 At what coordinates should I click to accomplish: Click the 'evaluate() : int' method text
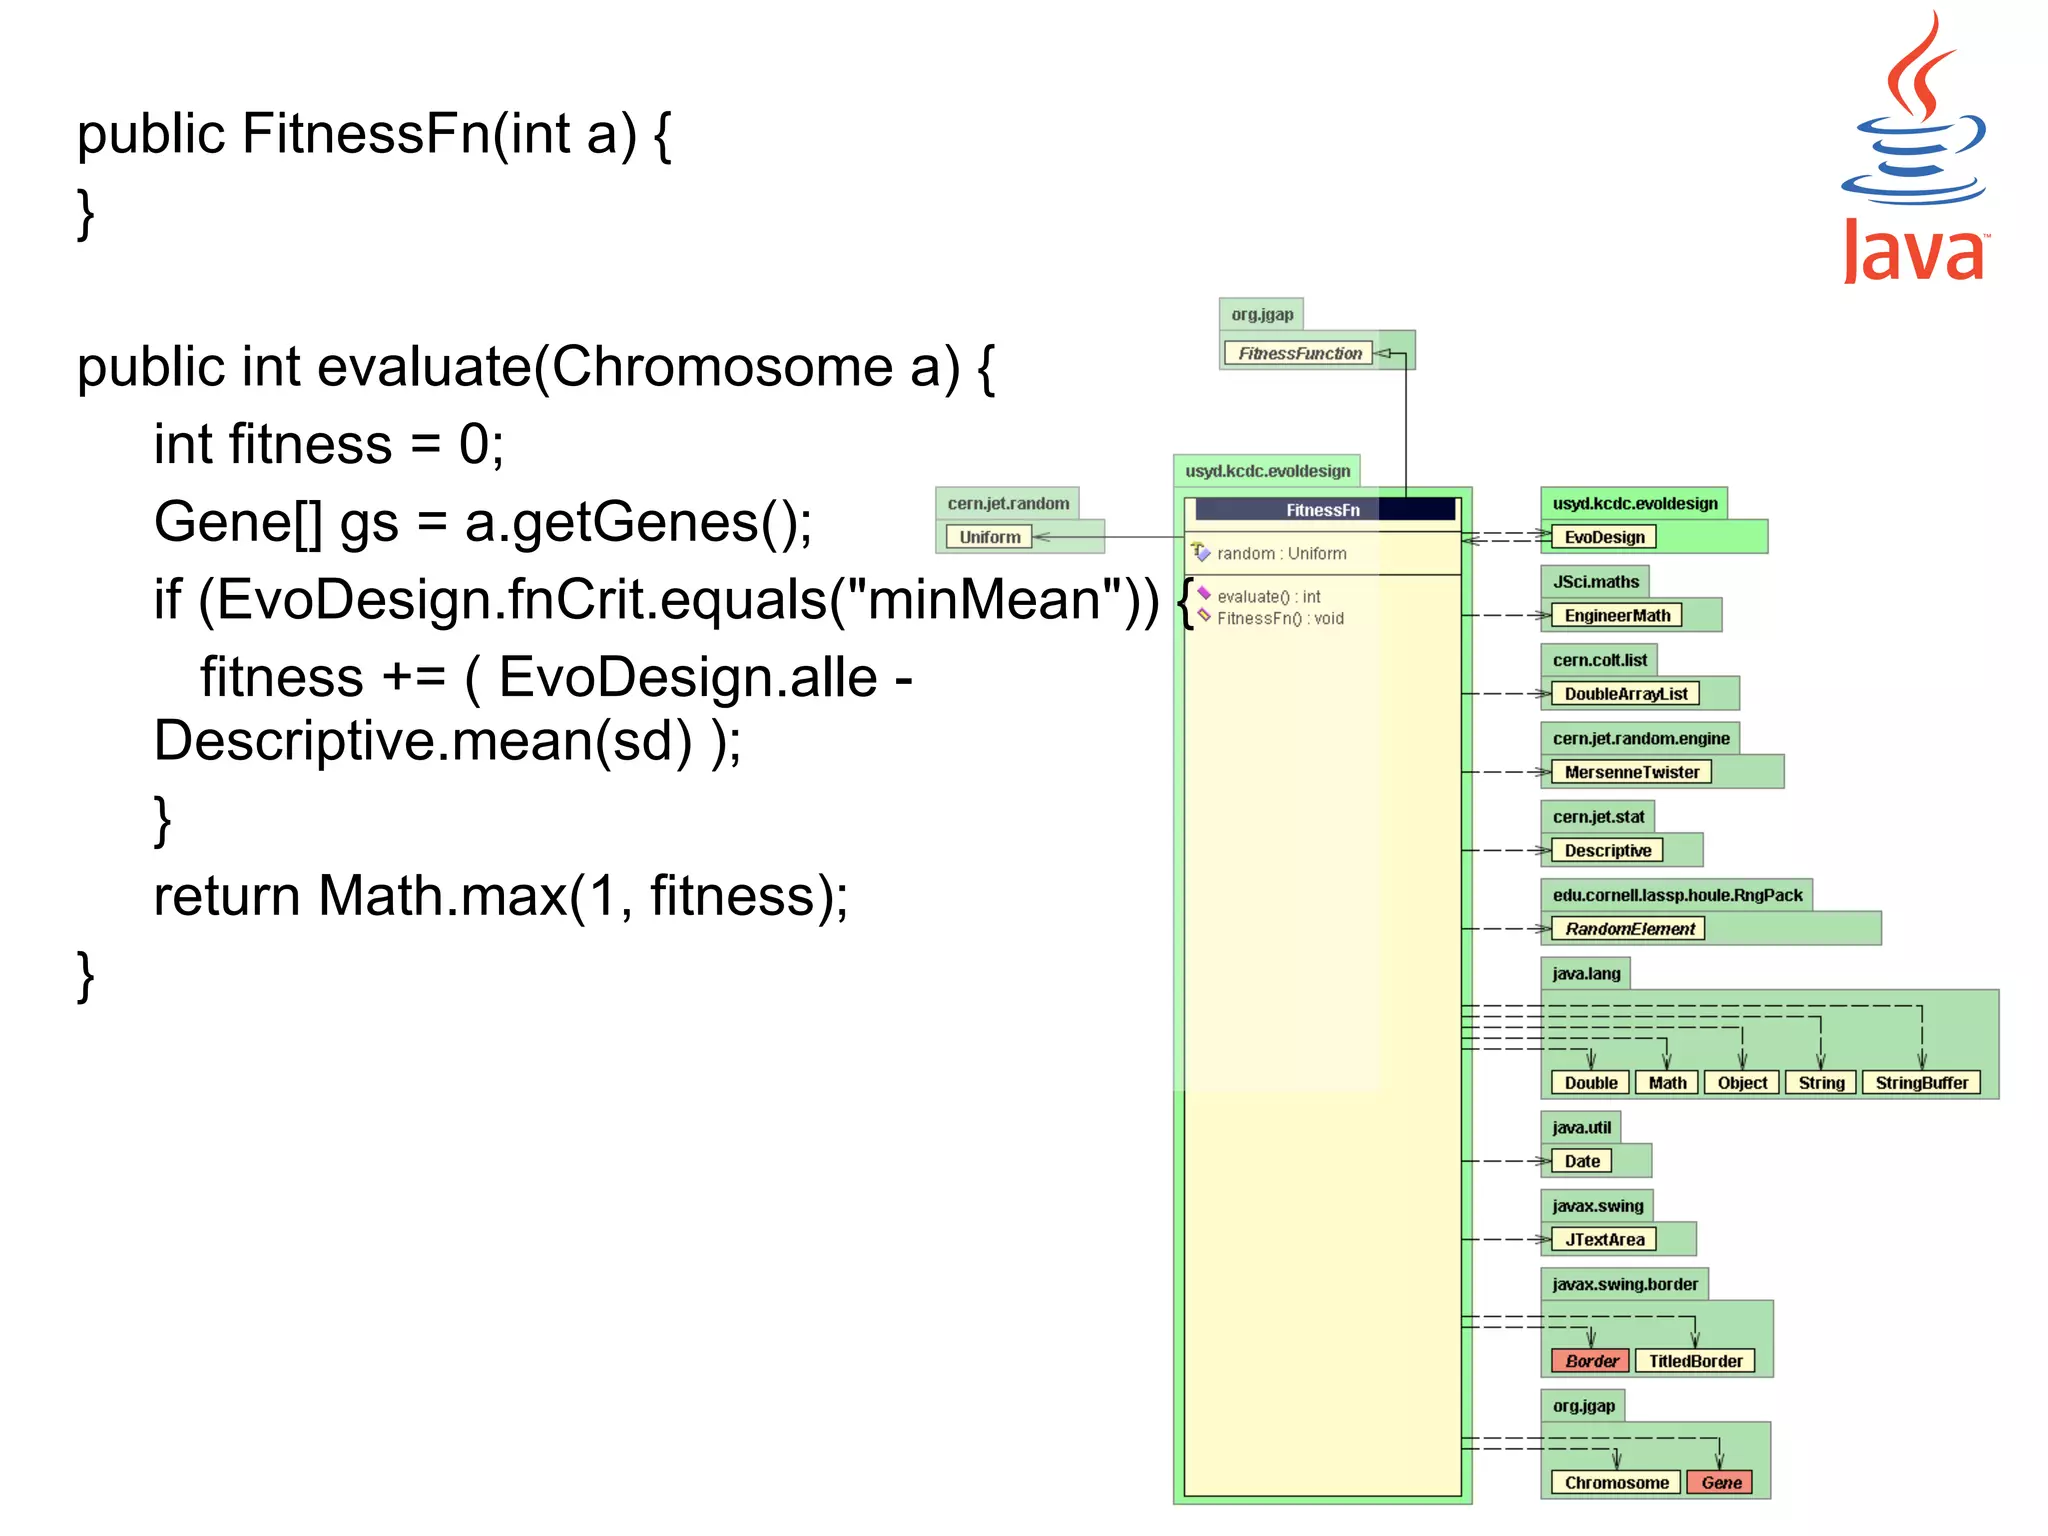point(1269,596)
